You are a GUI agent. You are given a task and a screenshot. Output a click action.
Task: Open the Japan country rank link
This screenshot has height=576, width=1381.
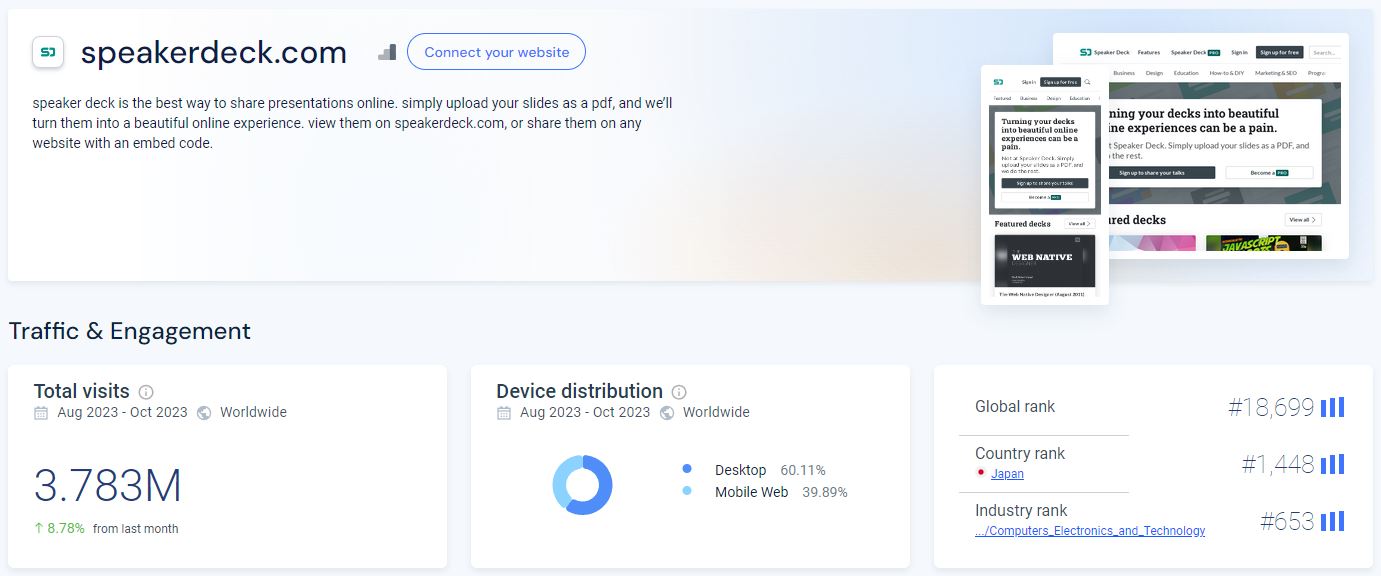click(1007, 474)
